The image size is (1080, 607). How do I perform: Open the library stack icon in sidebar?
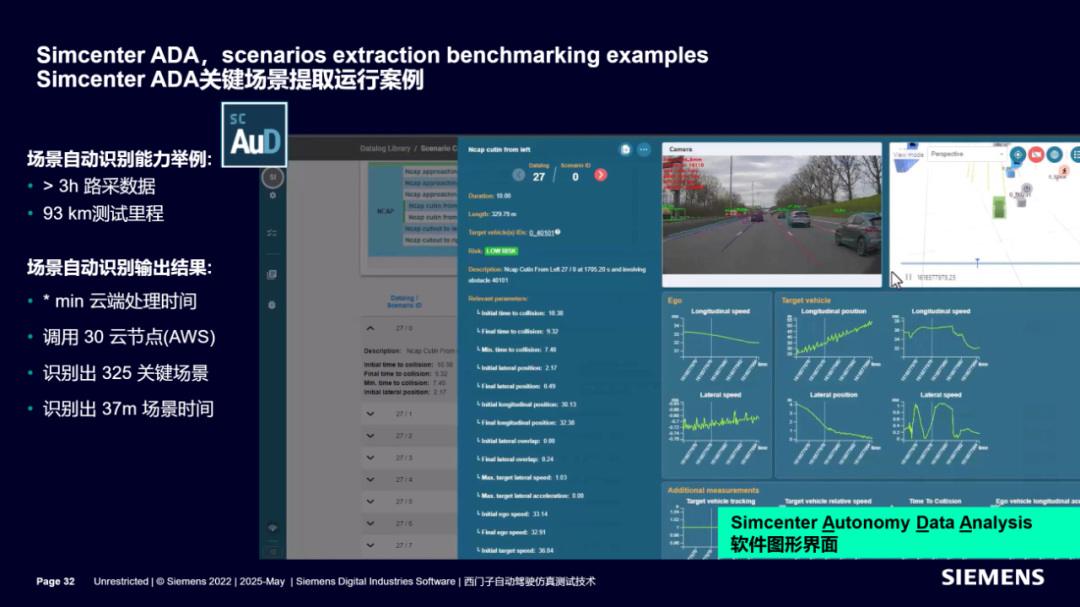(272, 274)
